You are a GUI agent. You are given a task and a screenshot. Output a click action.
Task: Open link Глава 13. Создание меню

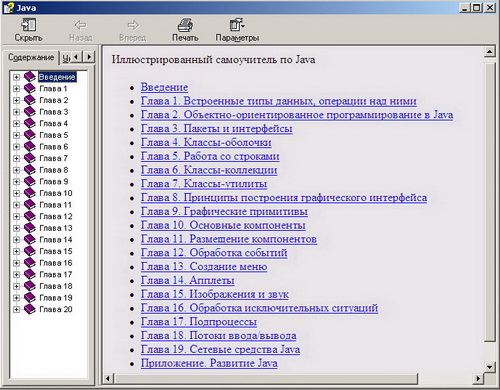[204, 267]
